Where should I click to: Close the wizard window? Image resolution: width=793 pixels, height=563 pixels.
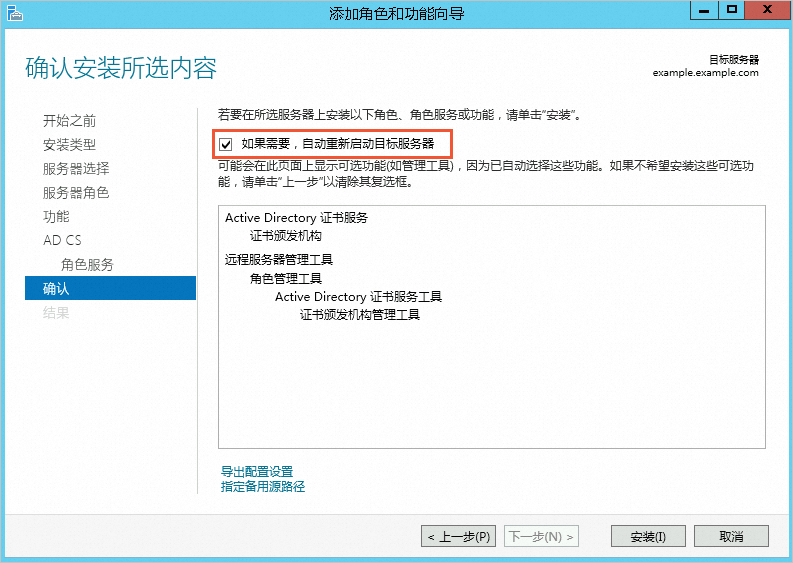point(767,10)
